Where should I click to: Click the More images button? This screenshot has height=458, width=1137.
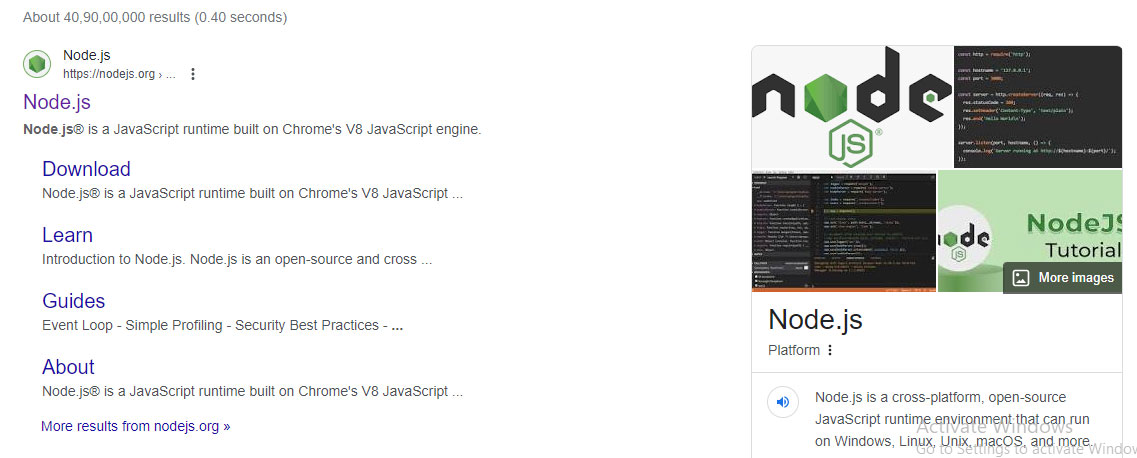(x=1063, y=278)
